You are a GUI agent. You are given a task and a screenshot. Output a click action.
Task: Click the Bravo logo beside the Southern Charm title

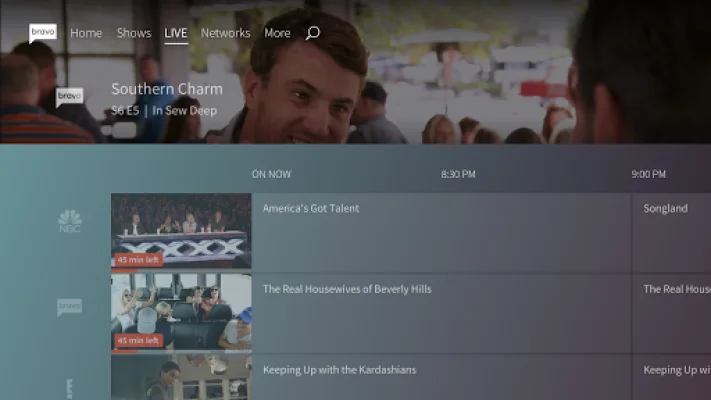[69, 97]
